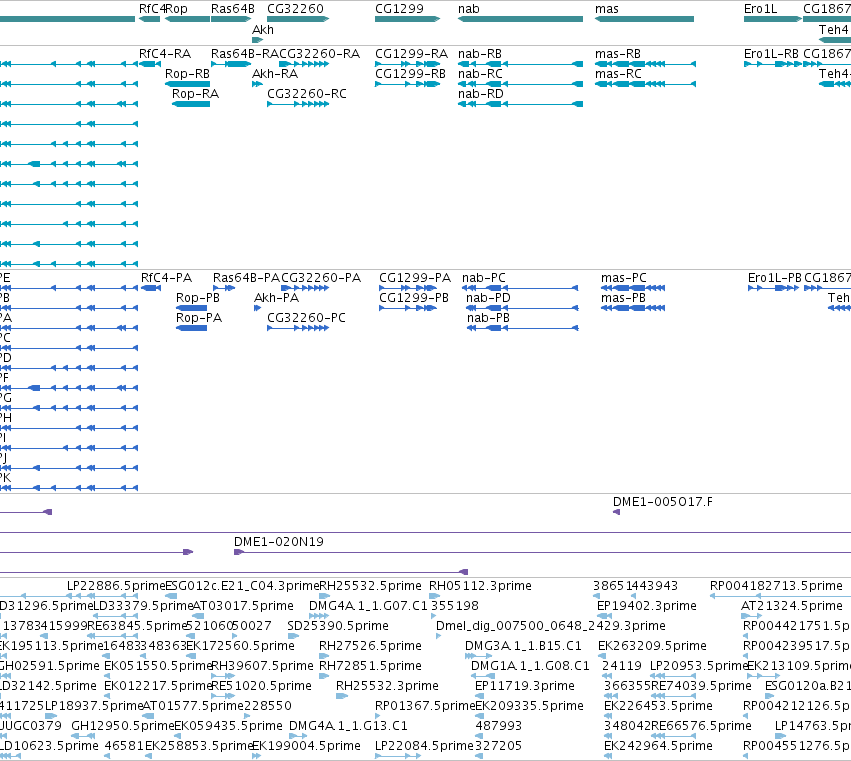Click protein mas-PC

coord(624,277)
